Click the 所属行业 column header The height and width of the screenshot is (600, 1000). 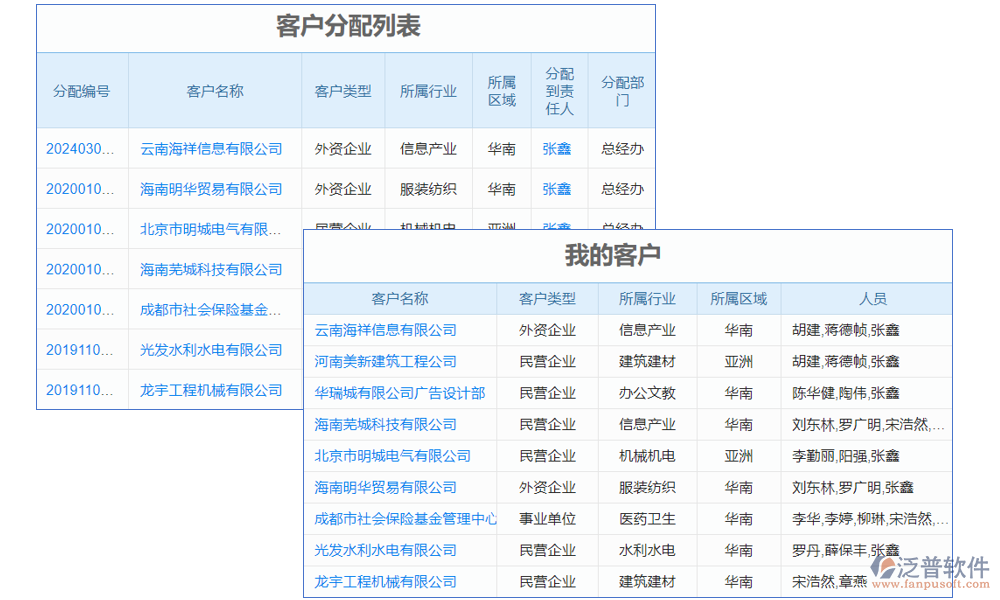coord(429,90)
